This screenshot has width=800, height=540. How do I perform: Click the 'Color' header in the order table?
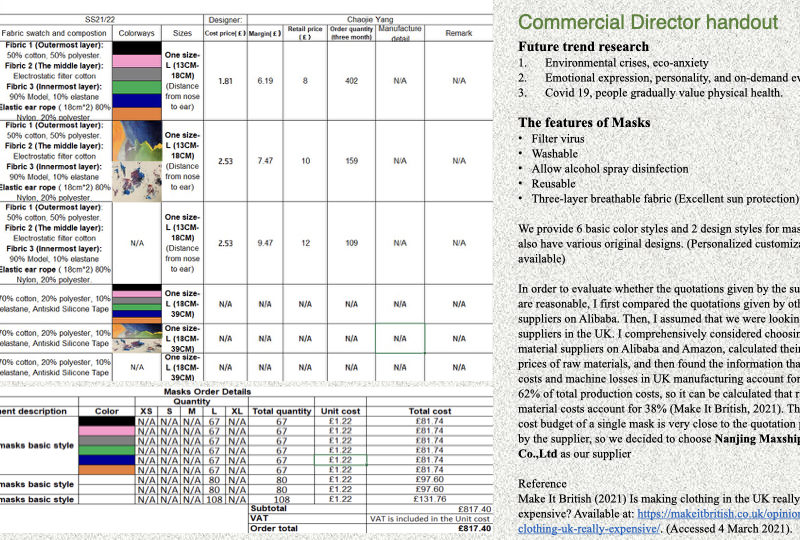coord(107,411)
